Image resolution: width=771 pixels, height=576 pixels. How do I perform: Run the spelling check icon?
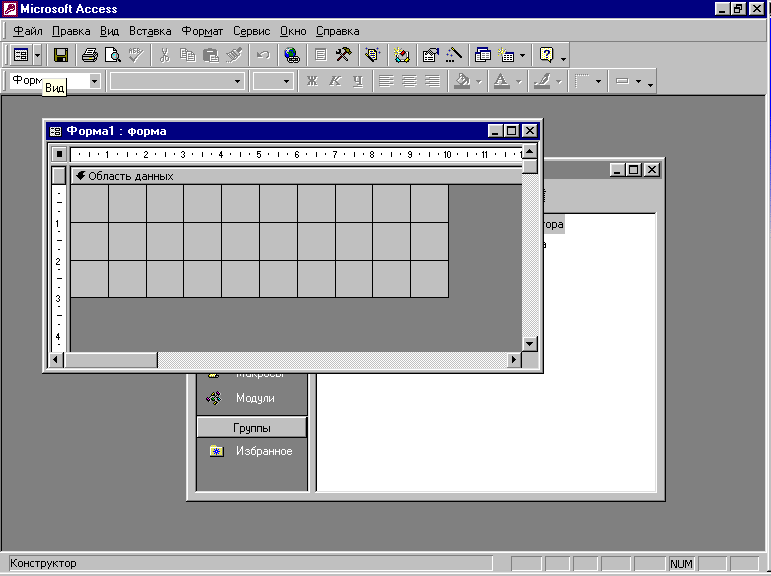coord(136,55)
